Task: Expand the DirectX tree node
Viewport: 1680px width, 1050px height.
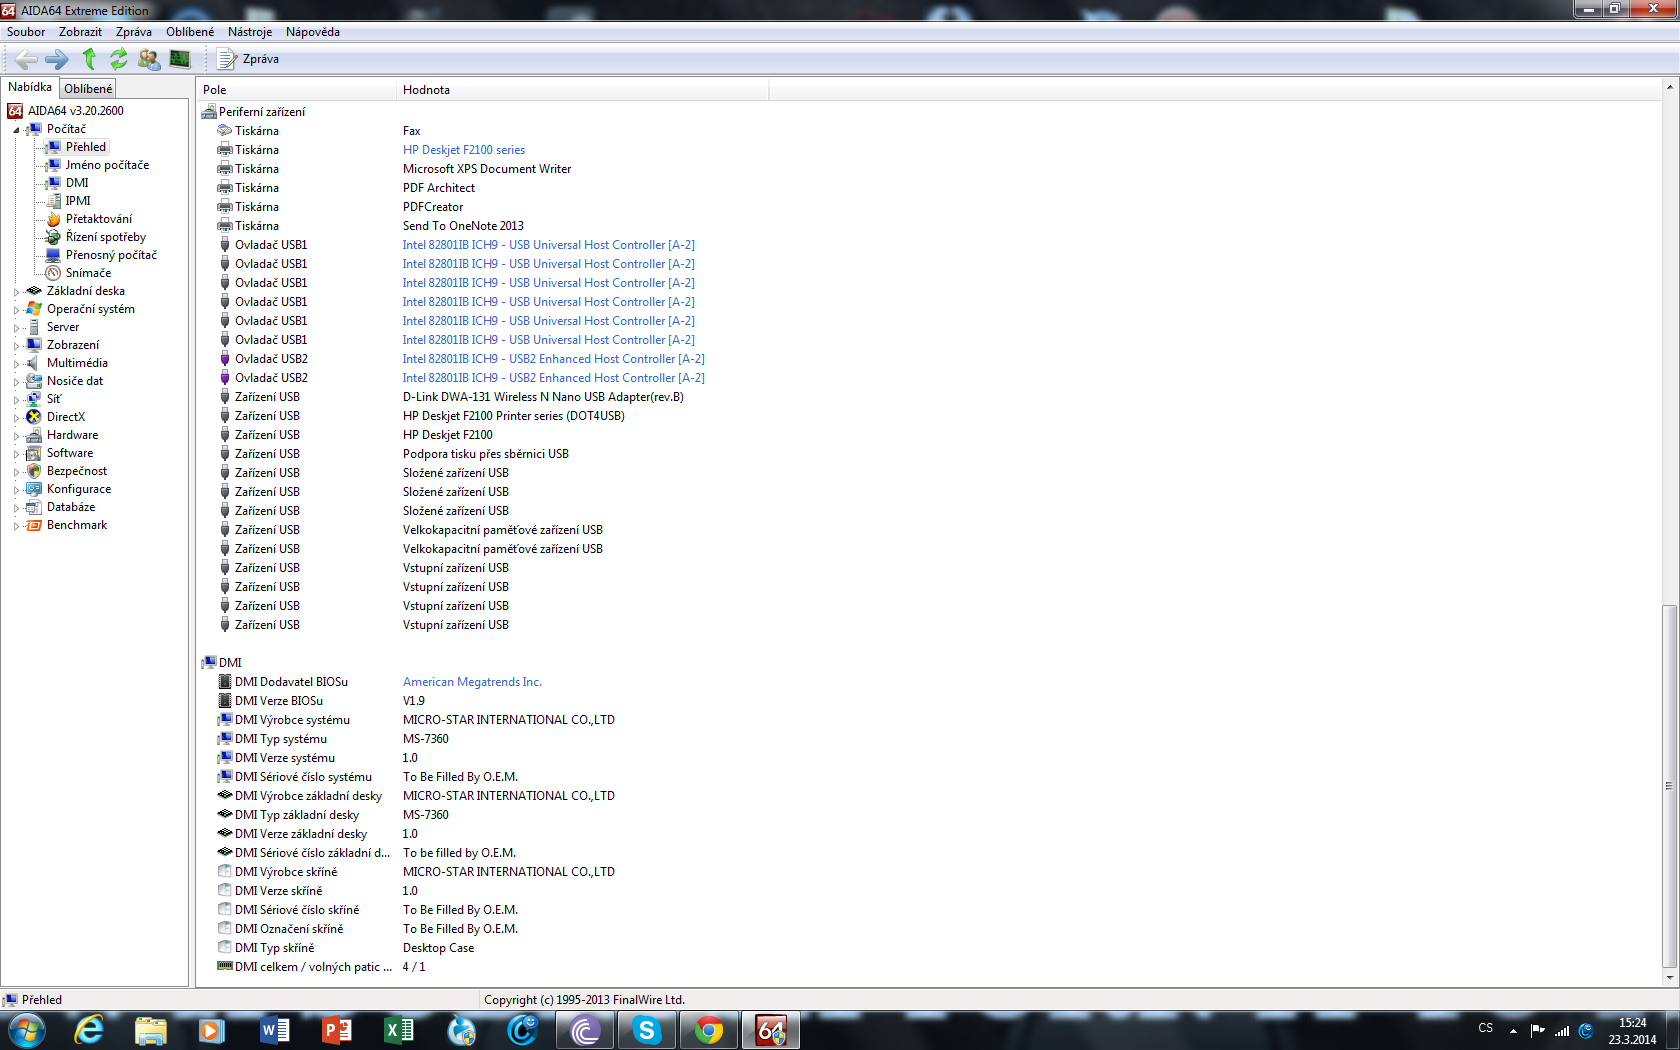Action: [x=16, y=418]
